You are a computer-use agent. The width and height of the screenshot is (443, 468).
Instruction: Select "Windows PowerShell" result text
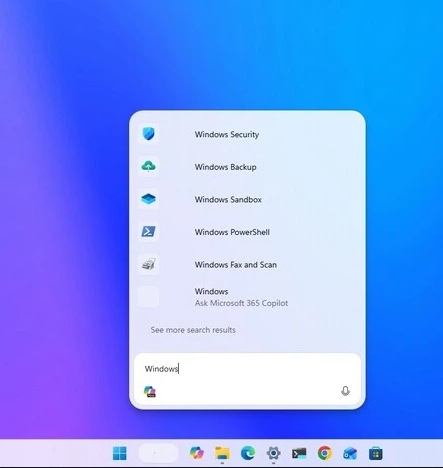[232, 232]
